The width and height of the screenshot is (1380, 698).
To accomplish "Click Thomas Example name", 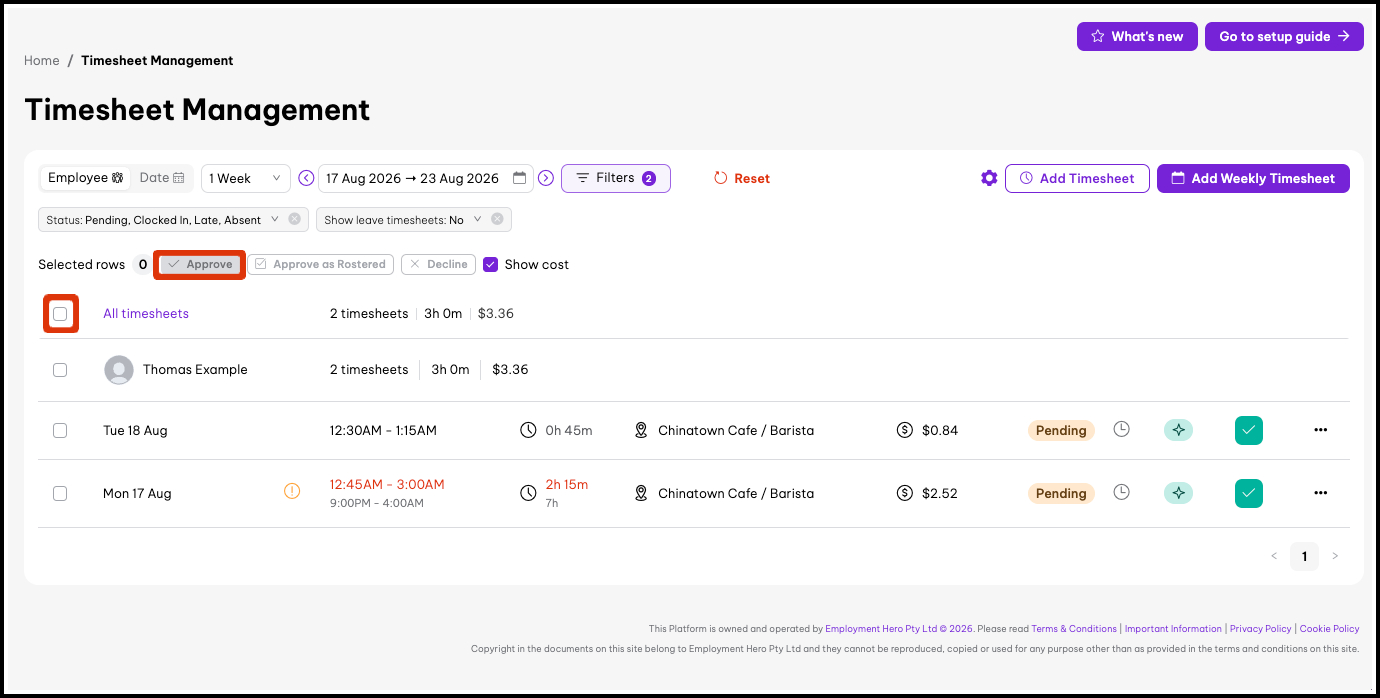I will [195, 370].
